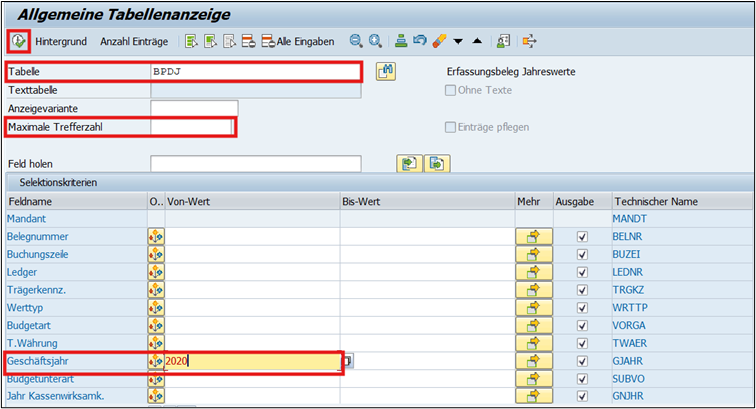Toggle the Ausgabe checkbox for Geschäftsjahr row

582,361
